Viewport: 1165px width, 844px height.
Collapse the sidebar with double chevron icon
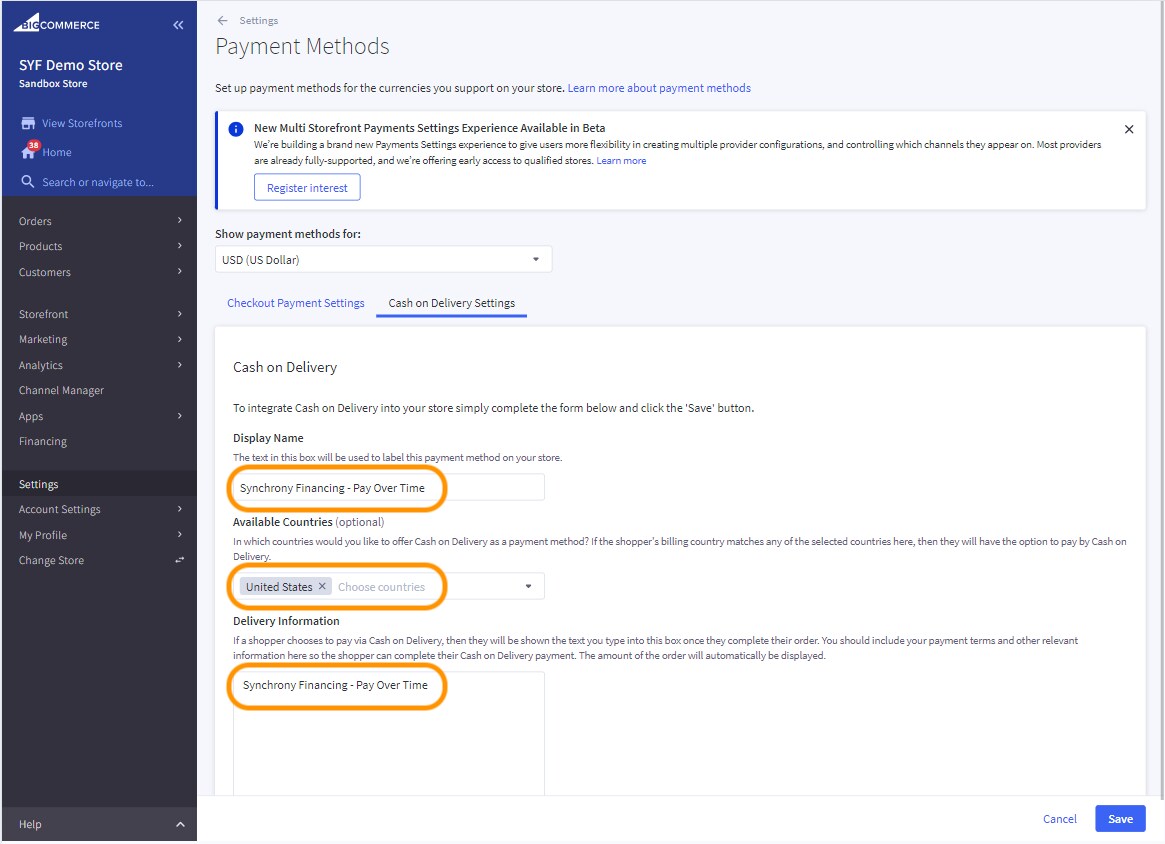[x=178, y=25]
